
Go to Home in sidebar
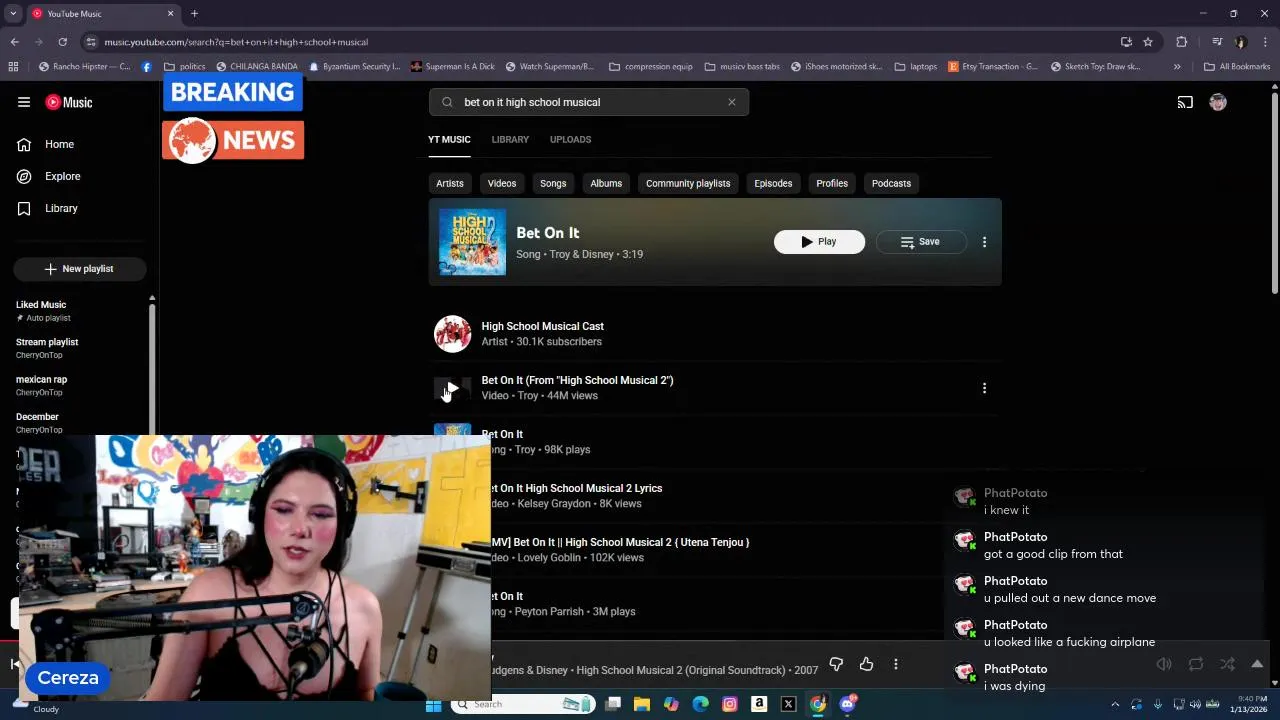point(59,144)
